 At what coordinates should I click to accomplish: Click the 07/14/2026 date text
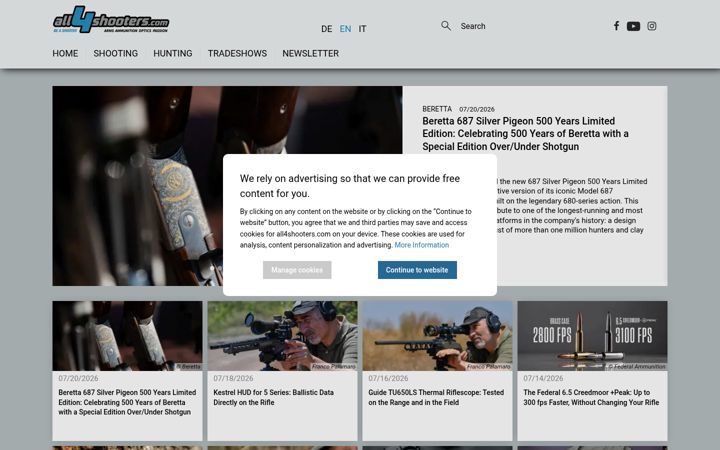click(543, 378)
